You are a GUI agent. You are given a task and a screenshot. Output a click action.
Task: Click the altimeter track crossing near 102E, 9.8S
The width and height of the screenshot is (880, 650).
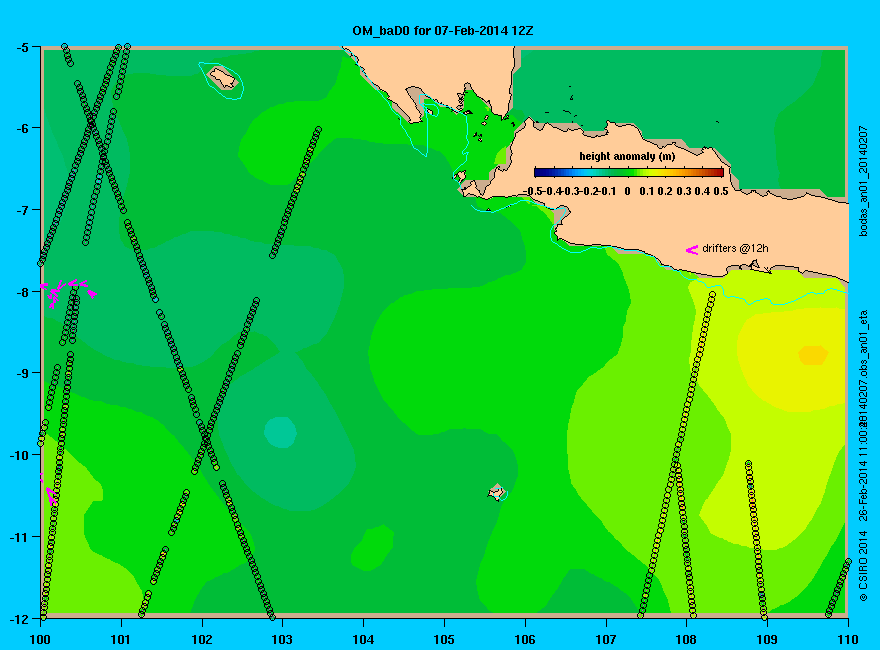coord(206,438)
